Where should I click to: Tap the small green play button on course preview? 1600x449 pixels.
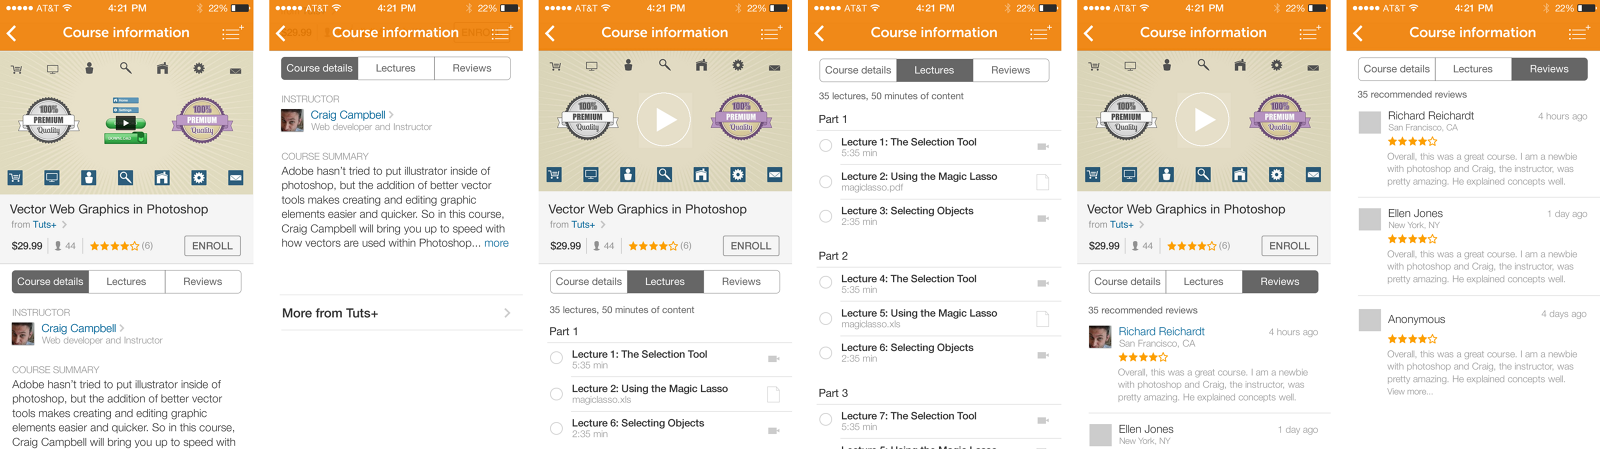pos(125,123)
